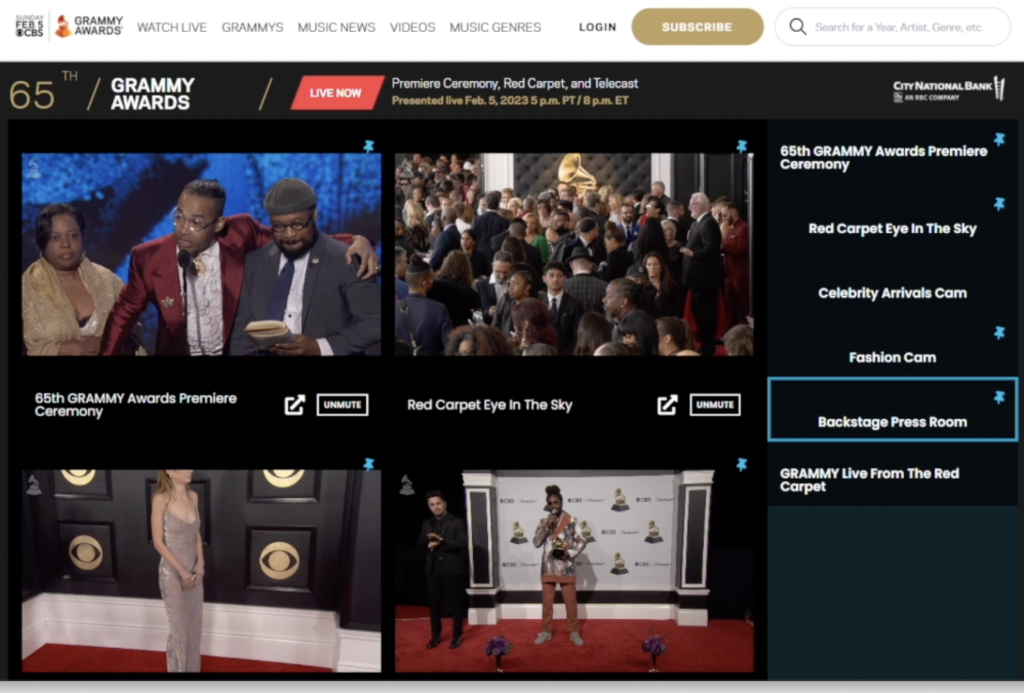Open the Watch Live nav item
Viewport: 1024px width, 693px height.
(172, 27)
